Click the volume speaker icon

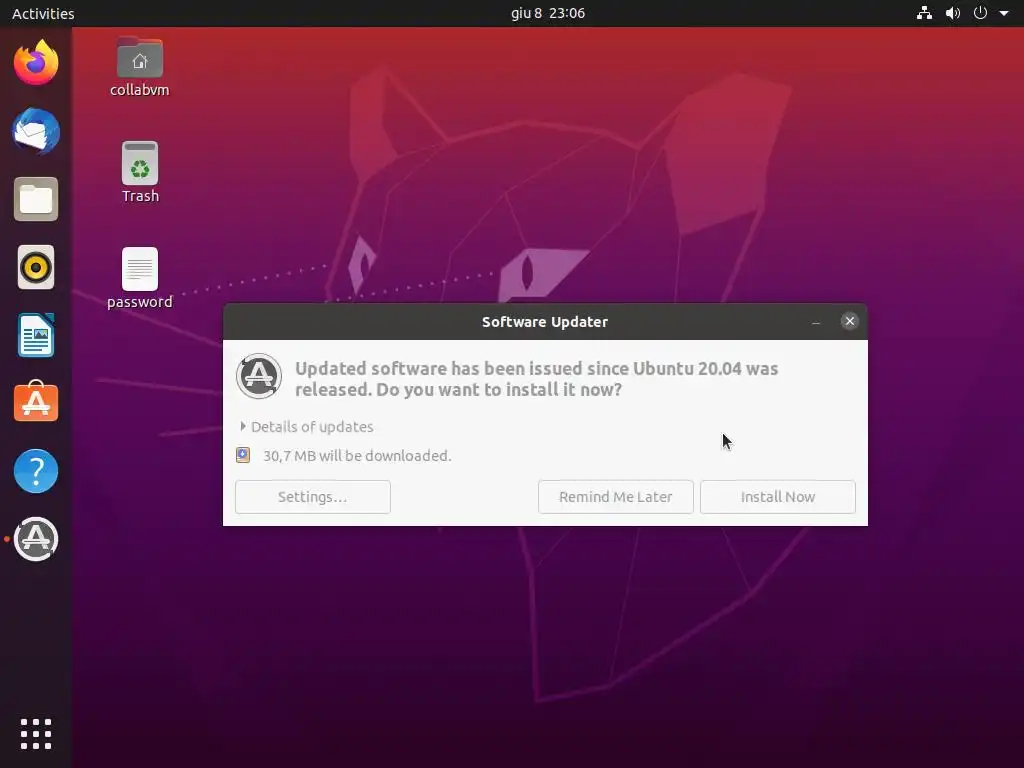(x=953, y=13)
